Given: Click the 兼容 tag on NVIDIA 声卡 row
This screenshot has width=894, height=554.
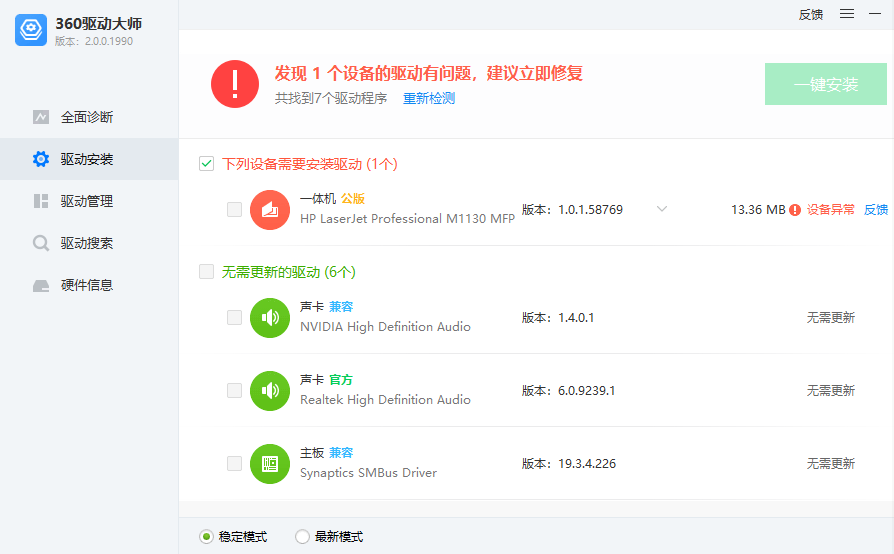Looking at the screenshot, I should tap(341, 307).
